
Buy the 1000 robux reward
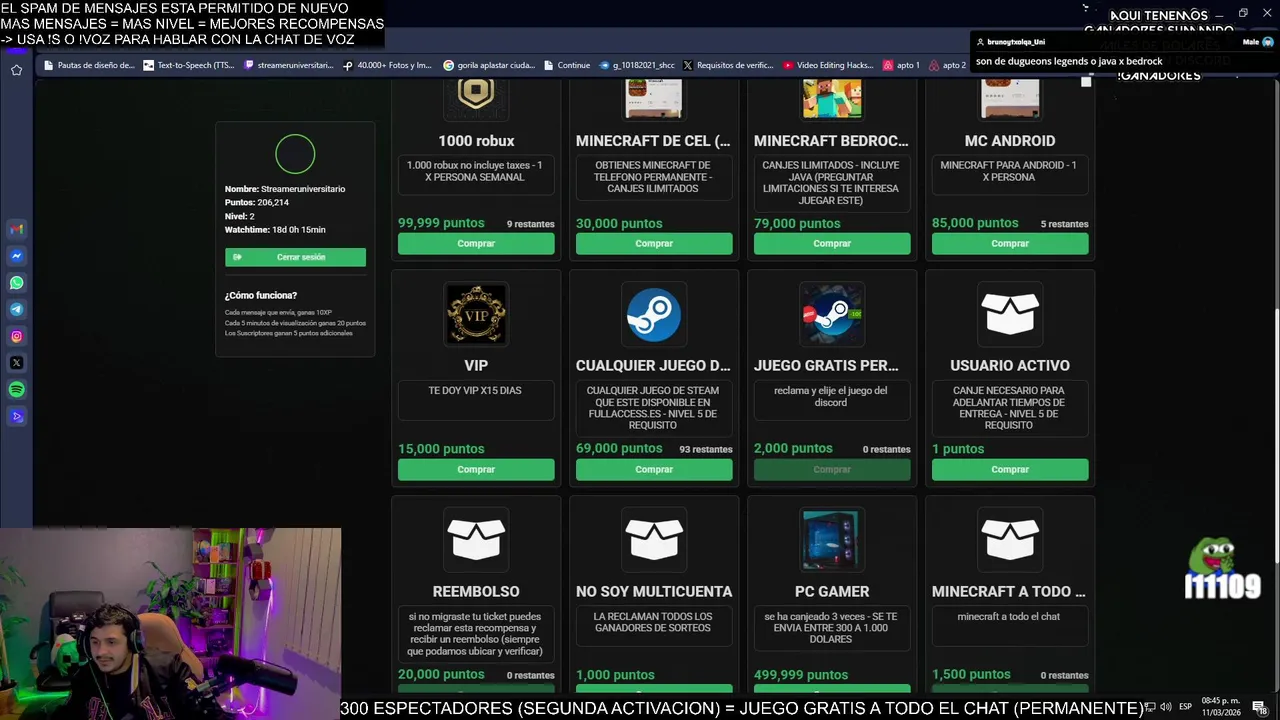(476, 243)
